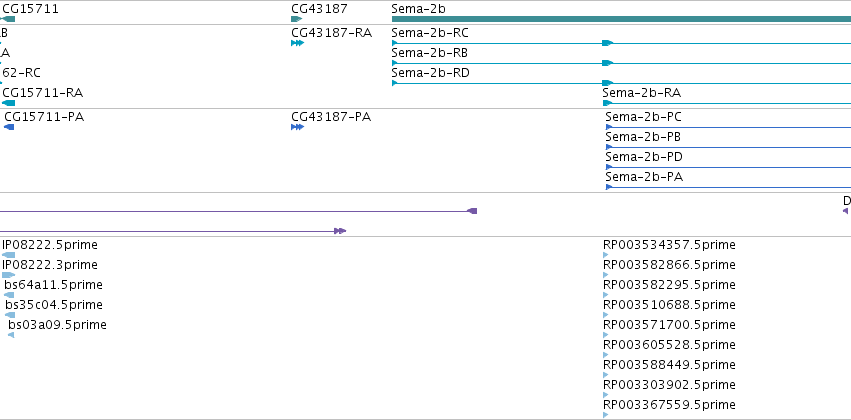This screenshot has width=851, height=420.
Task: Select the Sema-2b-RD transcript label
Action: pyautogui.click(x=430, y=73)
